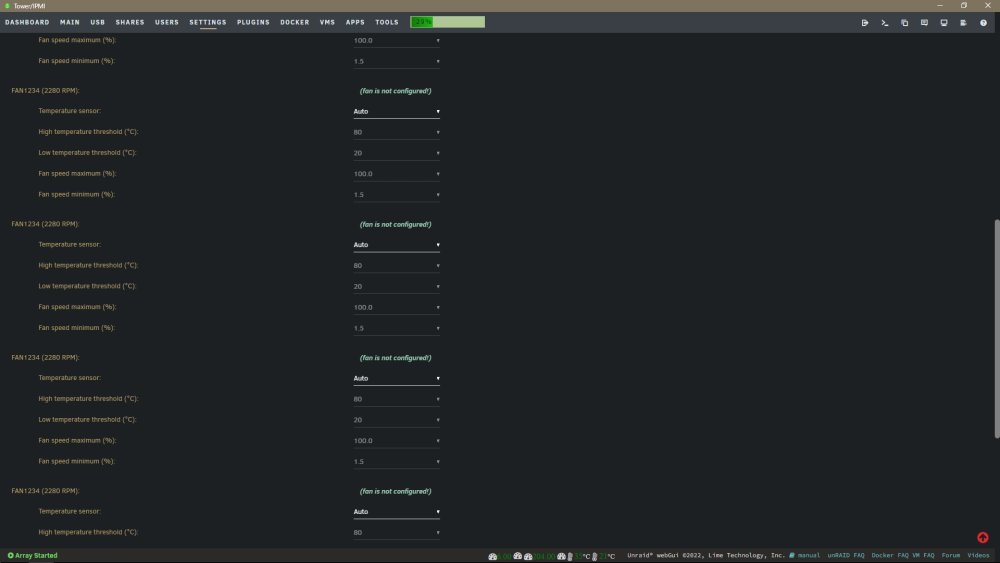Open the USB menu item
The image size is (1000, 563).
(98, 22)
